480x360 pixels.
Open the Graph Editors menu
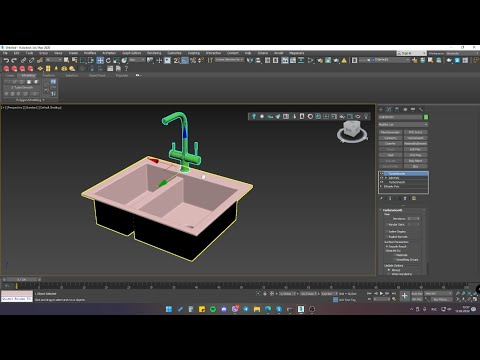click(x=131, y=53)
